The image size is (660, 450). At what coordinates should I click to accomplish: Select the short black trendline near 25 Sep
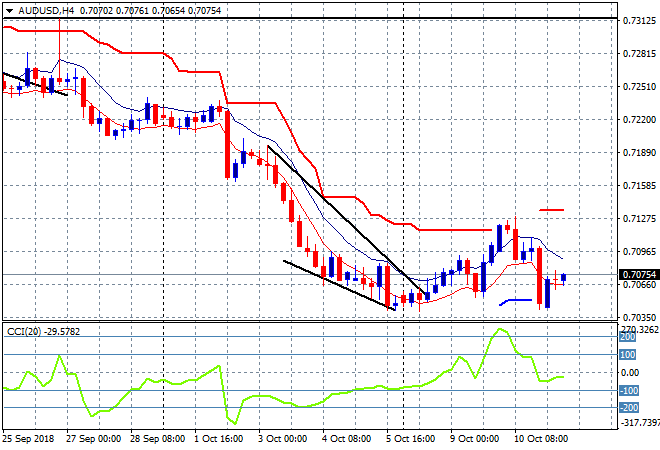click(x=35, y=84)
